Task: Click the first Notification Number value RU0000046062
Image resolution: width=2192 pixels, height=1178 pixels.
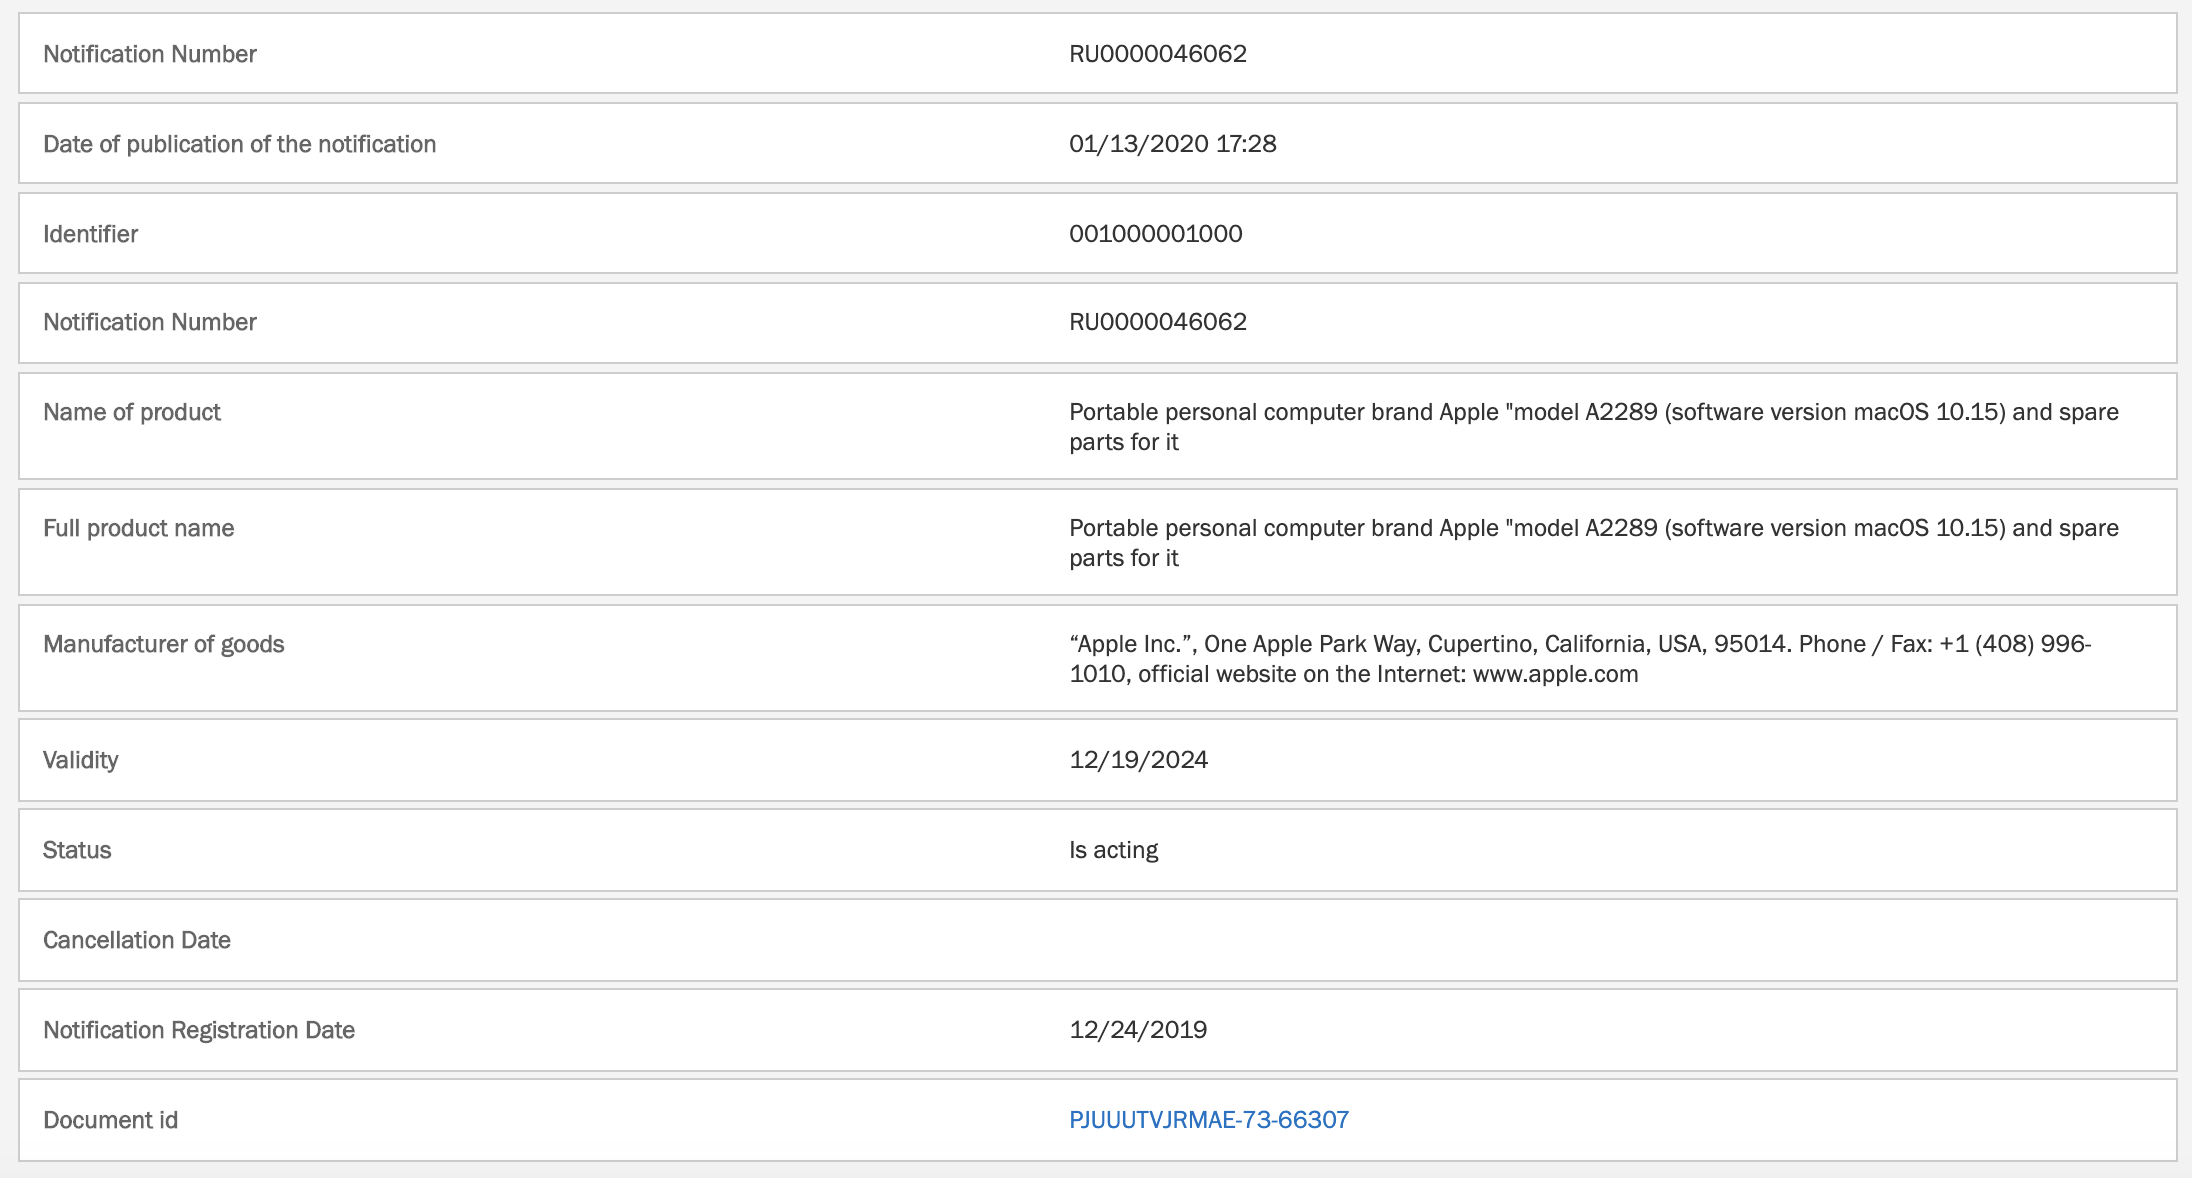Action: pos(1157,54)
